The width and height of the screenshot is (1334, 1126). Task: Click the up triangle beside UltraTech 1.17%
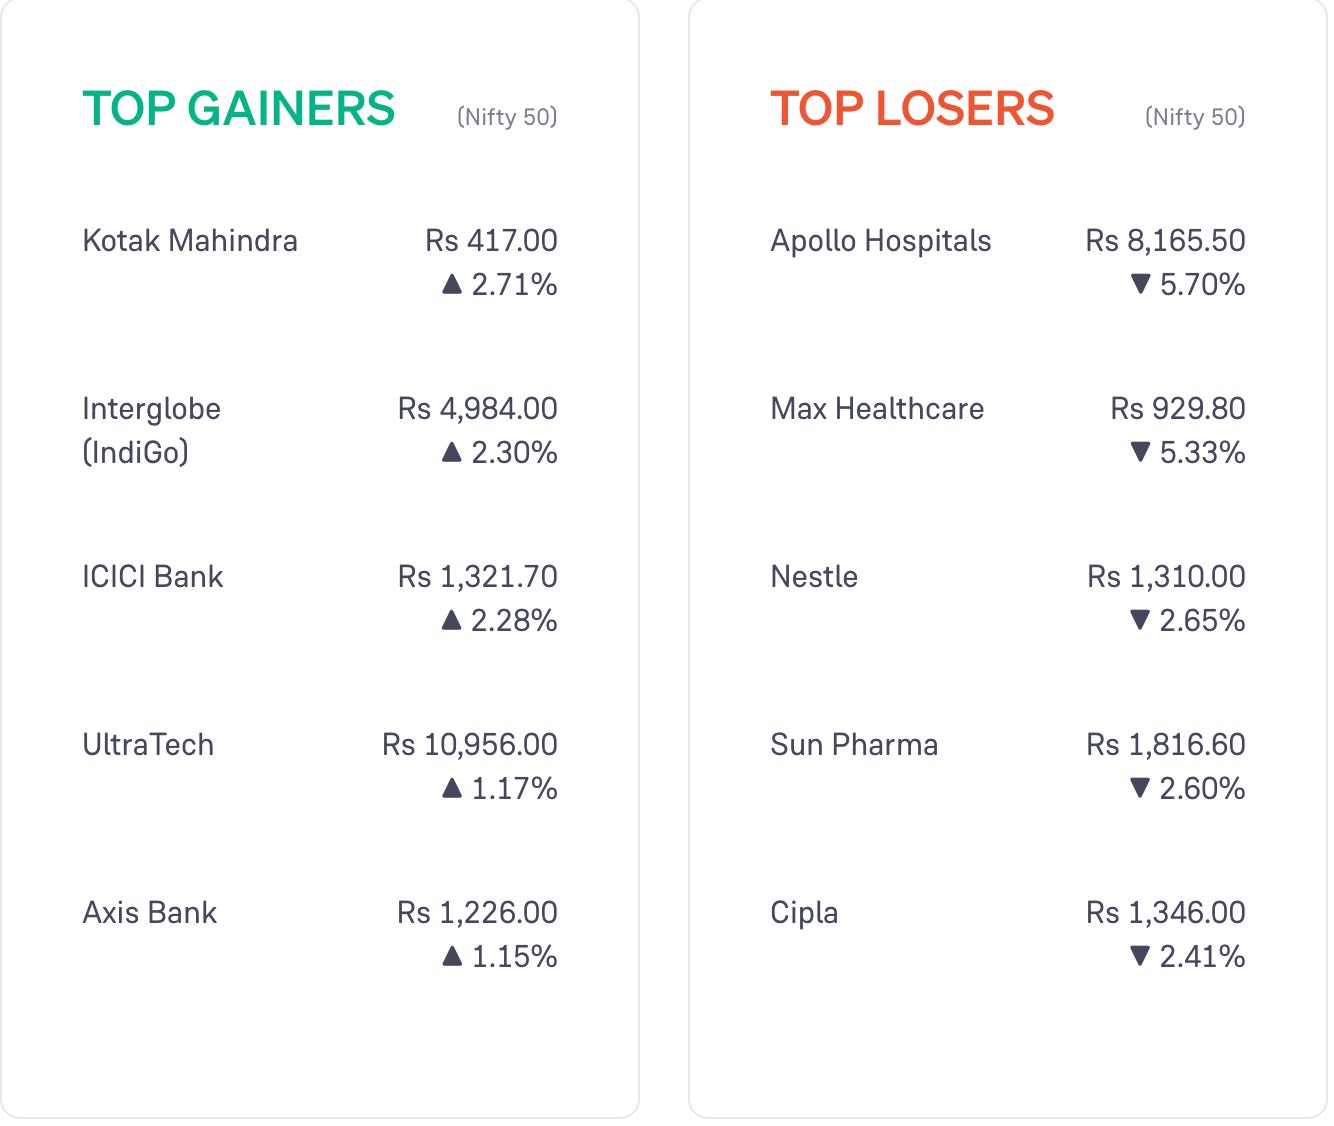point(451,789)
